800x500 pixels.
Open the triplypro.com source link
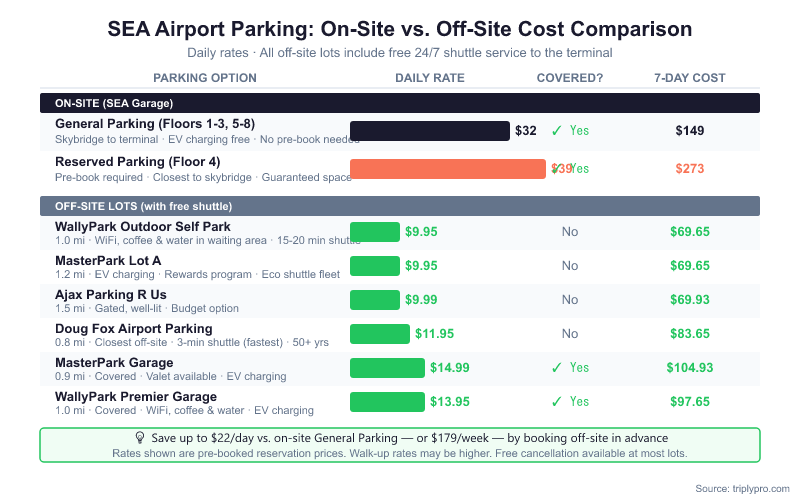(x=740, y=487)
